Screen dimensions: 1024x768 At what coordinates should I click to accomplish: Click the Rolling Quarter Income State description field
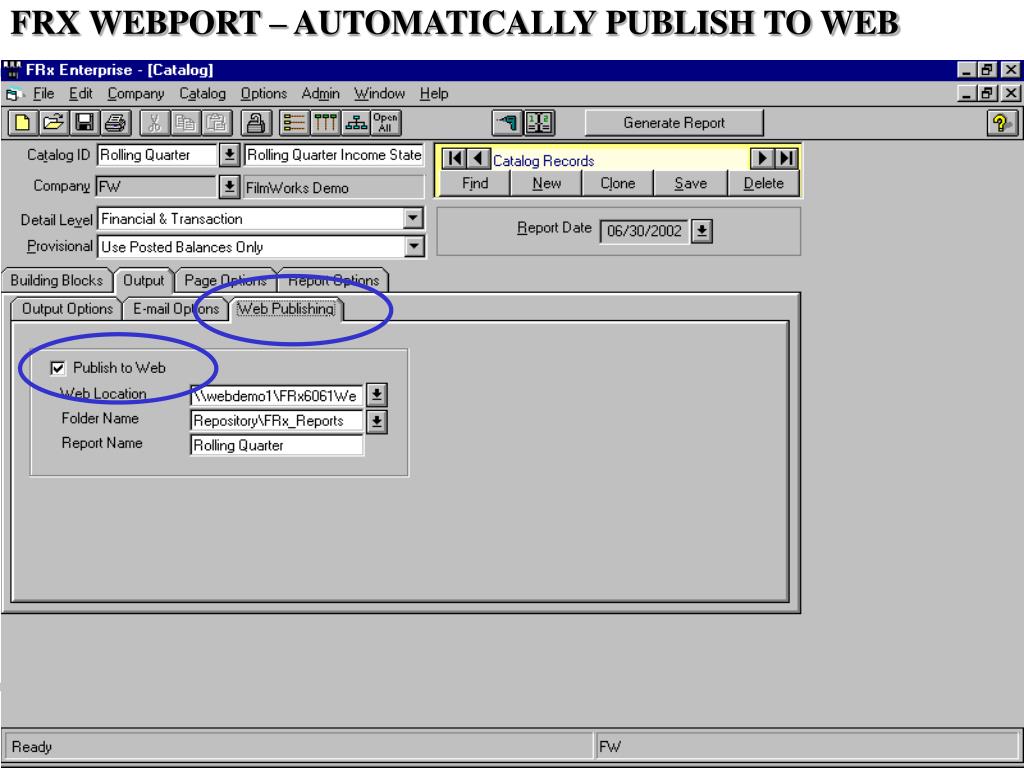click(334, 155)
